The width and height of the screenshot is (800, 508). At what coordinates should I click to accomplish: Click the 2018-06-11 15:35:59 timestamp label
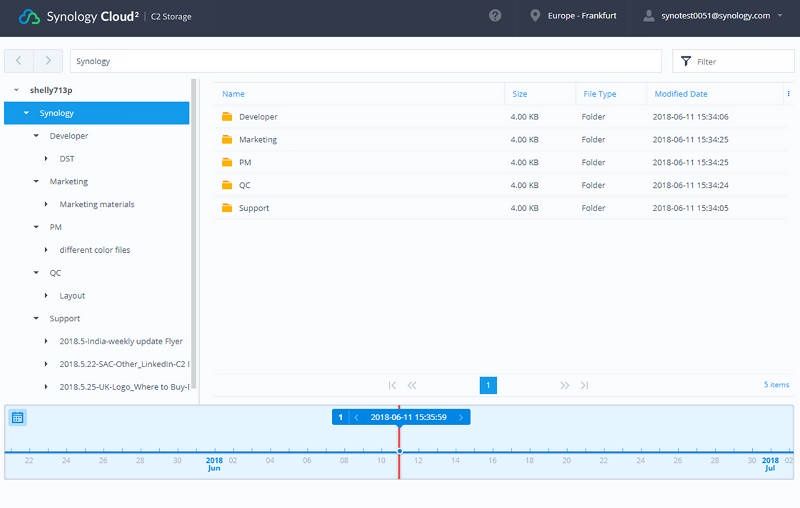point(408,417)
